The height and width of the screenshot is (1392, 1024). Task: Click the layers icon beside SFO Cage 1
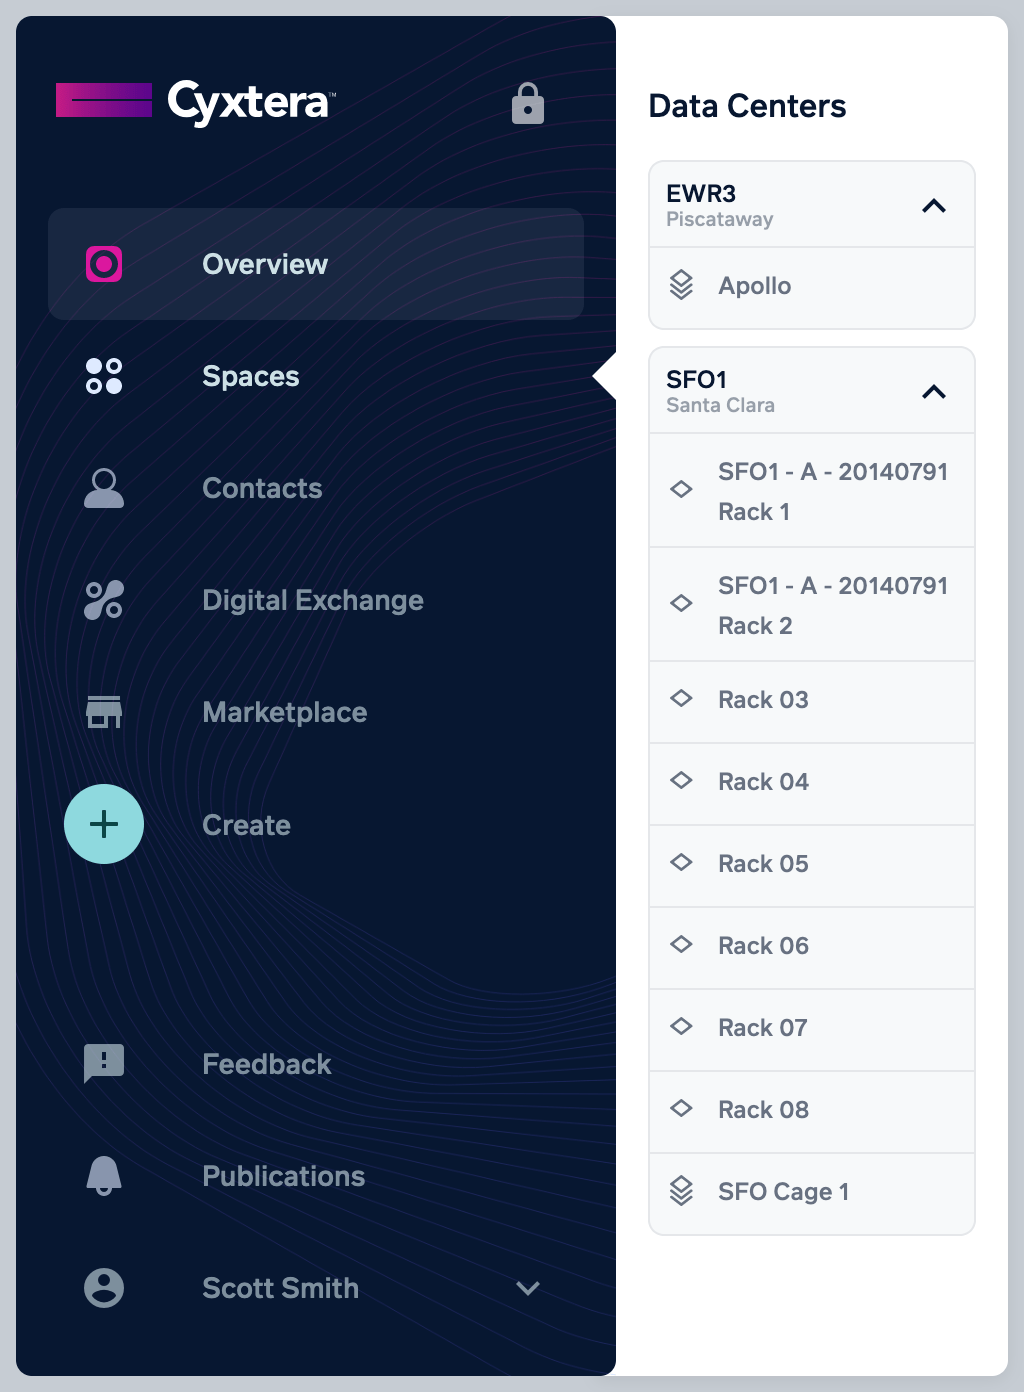pyautogui.click(x=681, y=1191)
